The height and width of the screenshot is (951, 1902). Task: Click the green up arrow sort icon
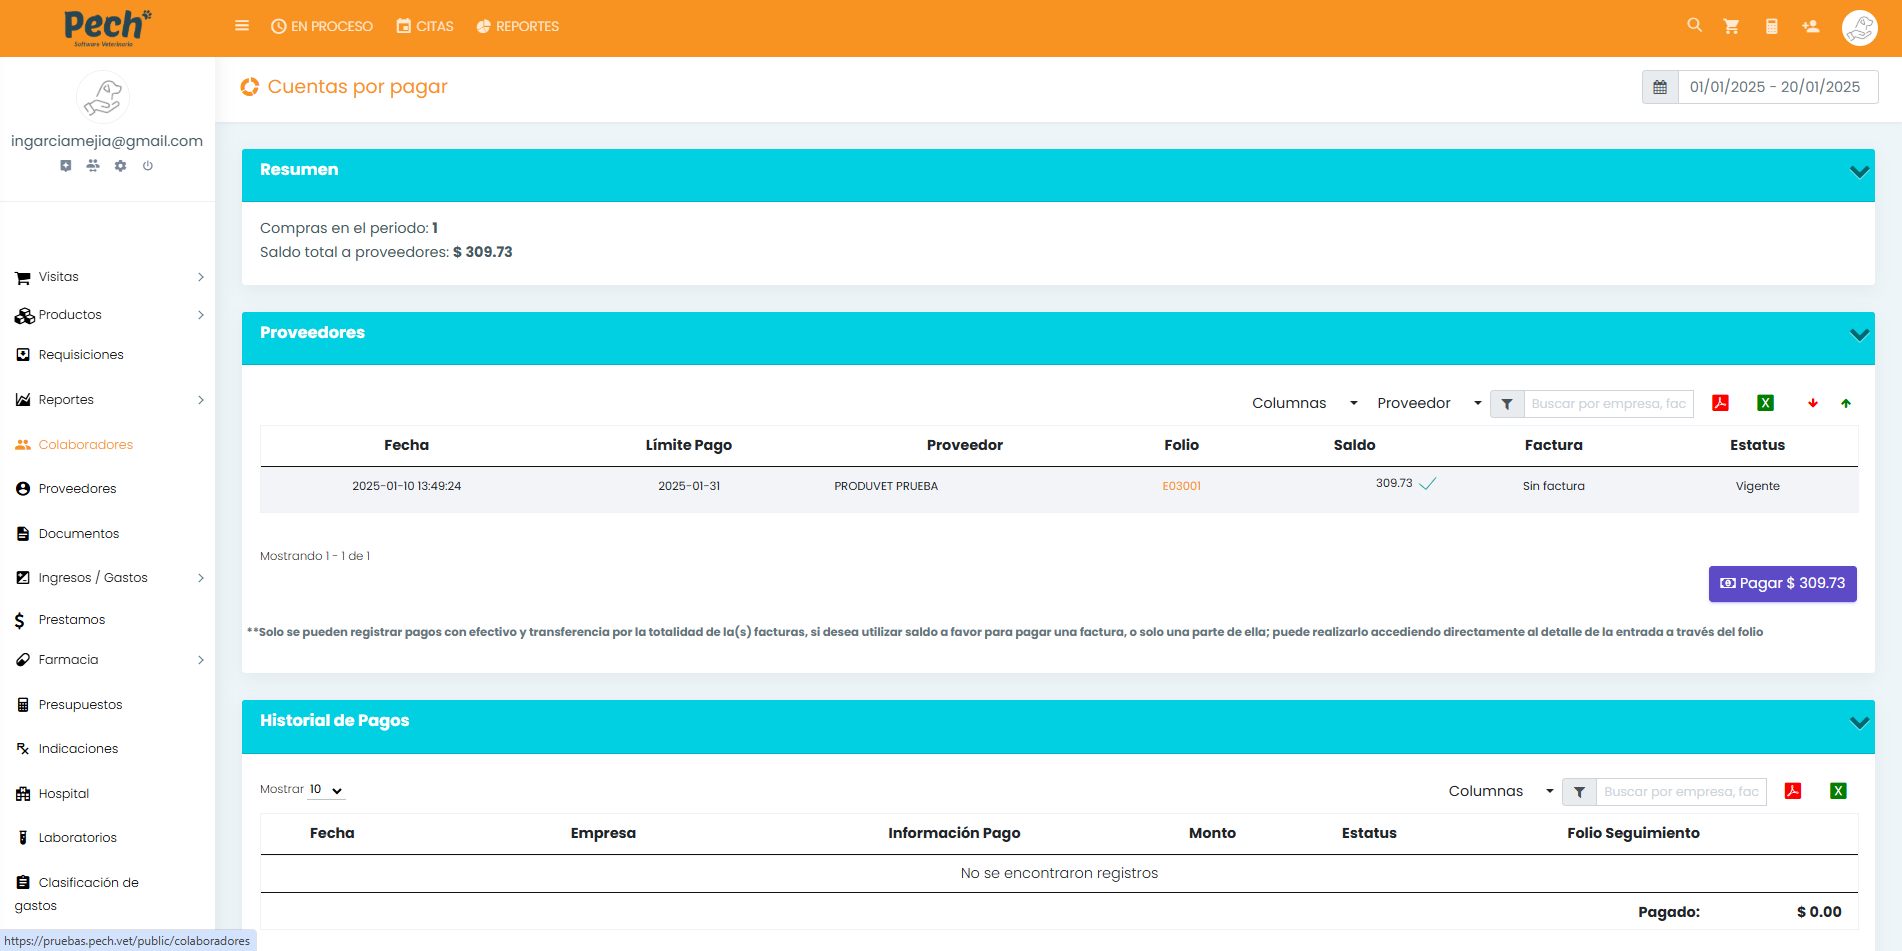point(1846,403)
